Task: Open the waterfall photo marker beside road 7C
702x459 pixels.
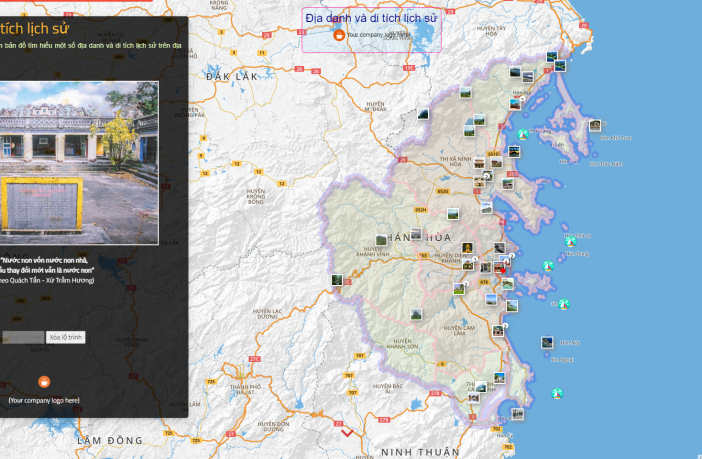Action: point(337,280)
